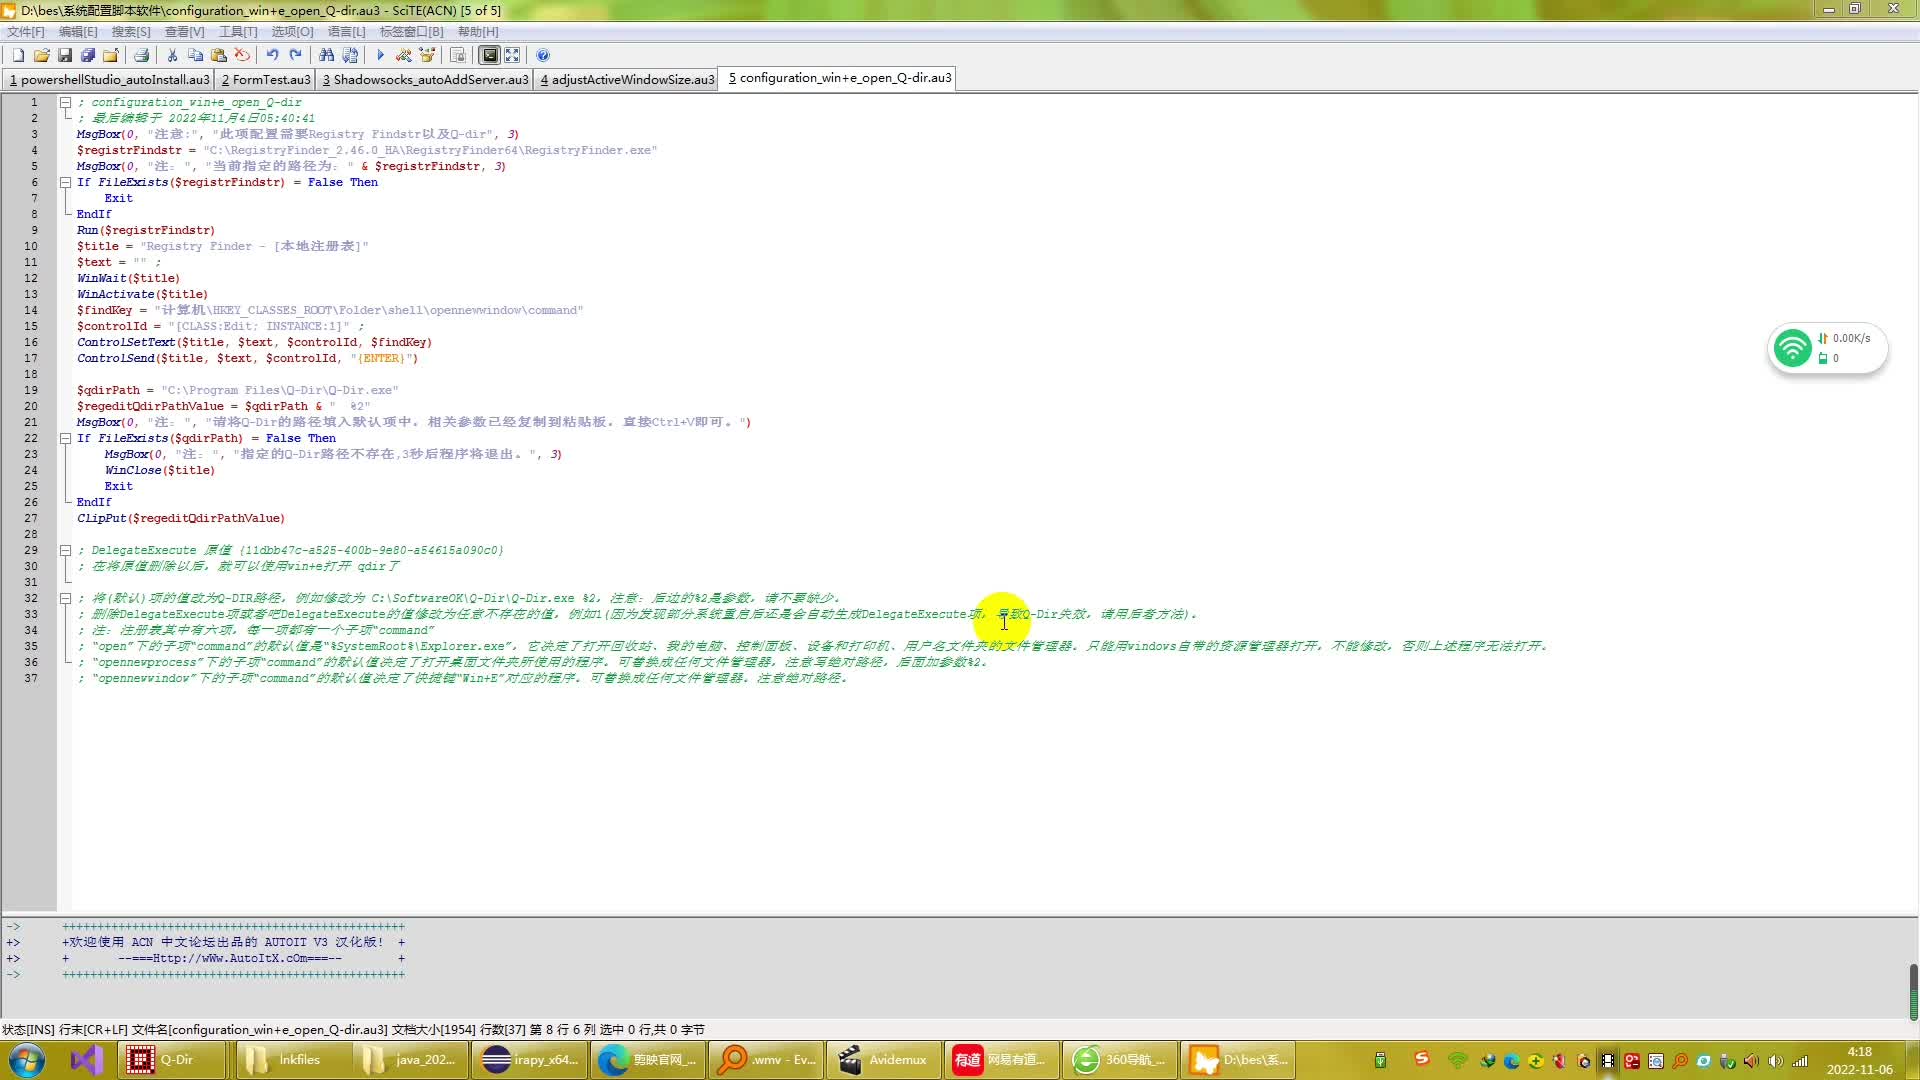Collapse the If block at line 6
1920x1080 pixels.
click(x=65, y=182)
